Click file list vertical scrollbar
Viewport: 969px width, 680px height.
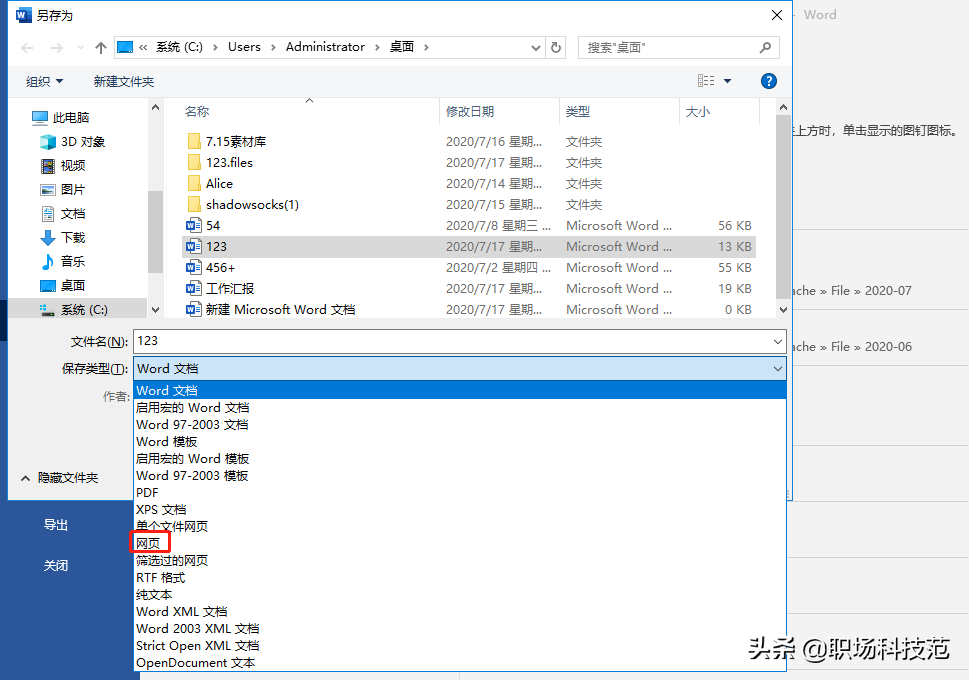(783, 208)
